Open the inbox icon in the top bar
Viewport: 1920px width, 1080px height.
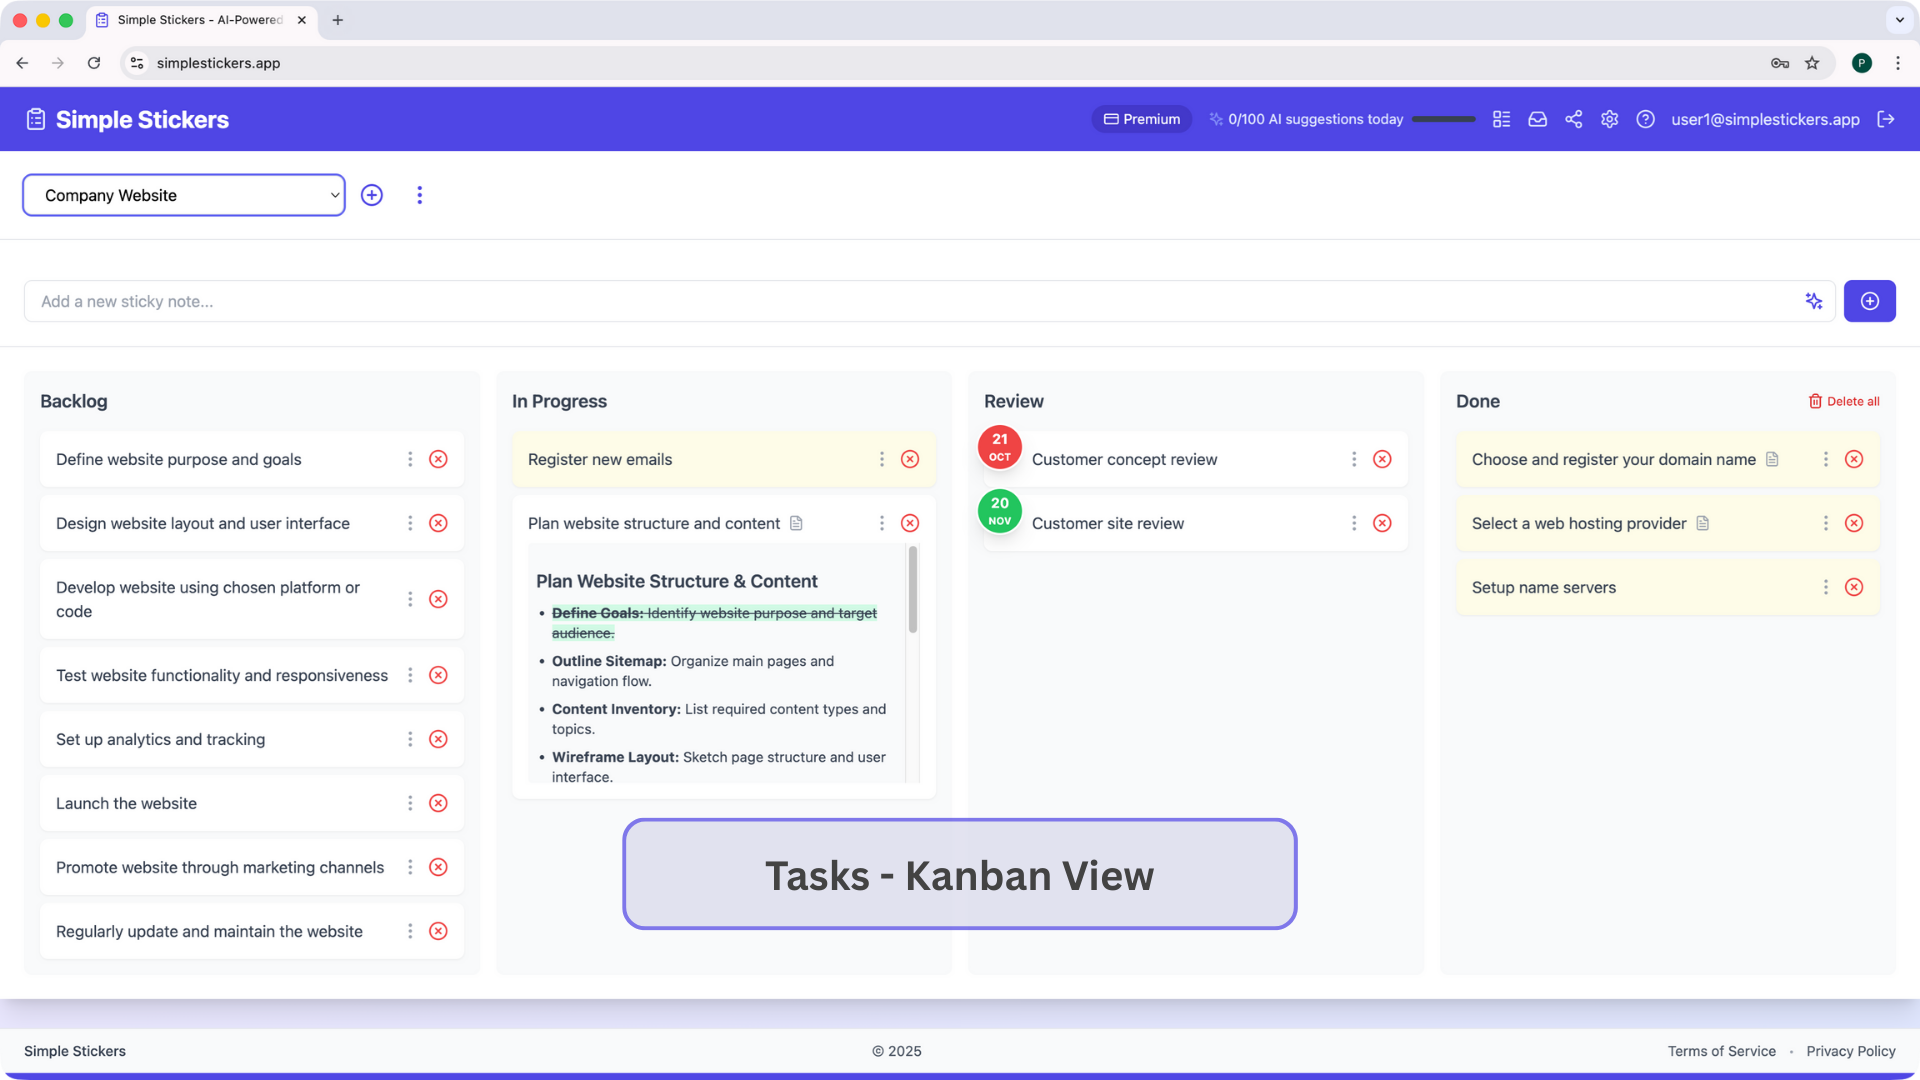tap(1537, 119)
